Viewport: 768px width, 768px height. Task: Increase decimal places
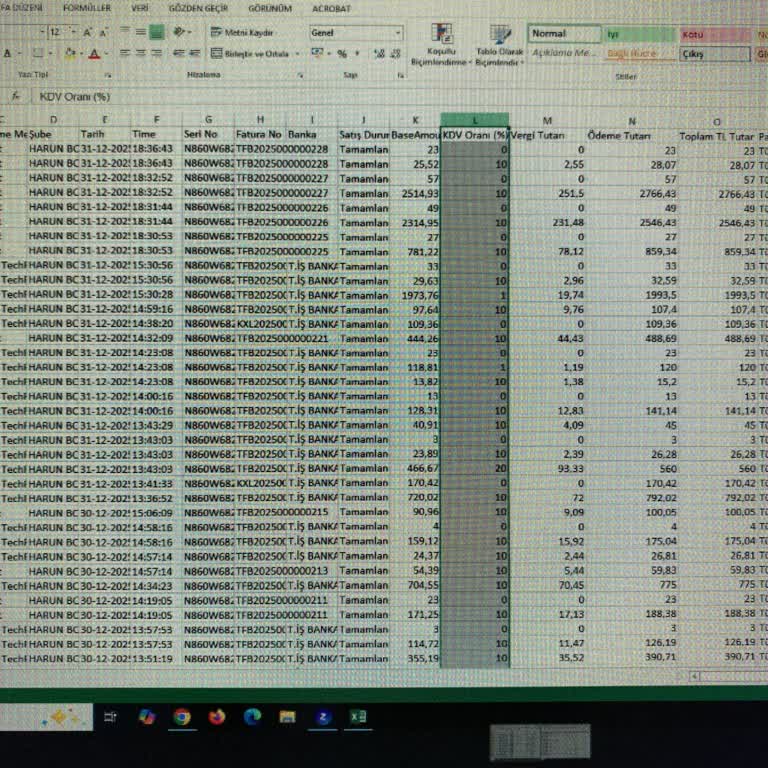pos(379,54)
